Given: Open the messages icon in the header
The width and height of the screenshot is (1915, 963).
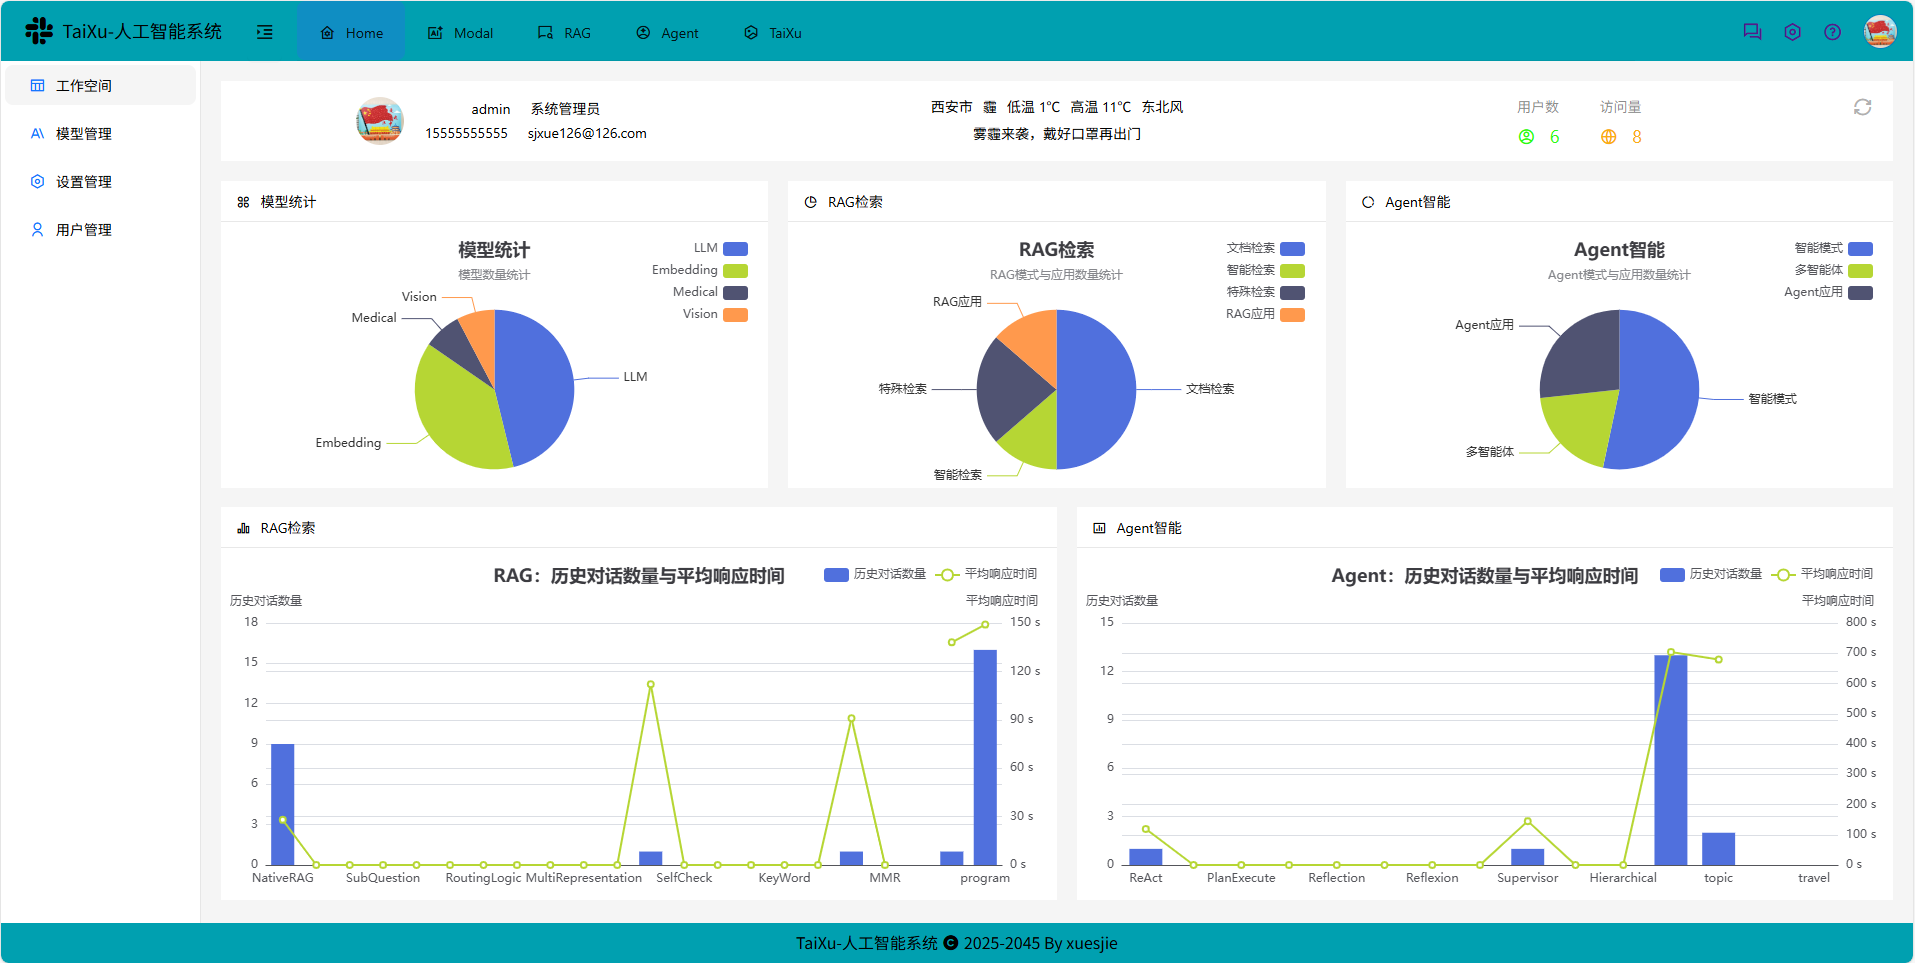Looking at the screenshot, I should pos(1752,31).
